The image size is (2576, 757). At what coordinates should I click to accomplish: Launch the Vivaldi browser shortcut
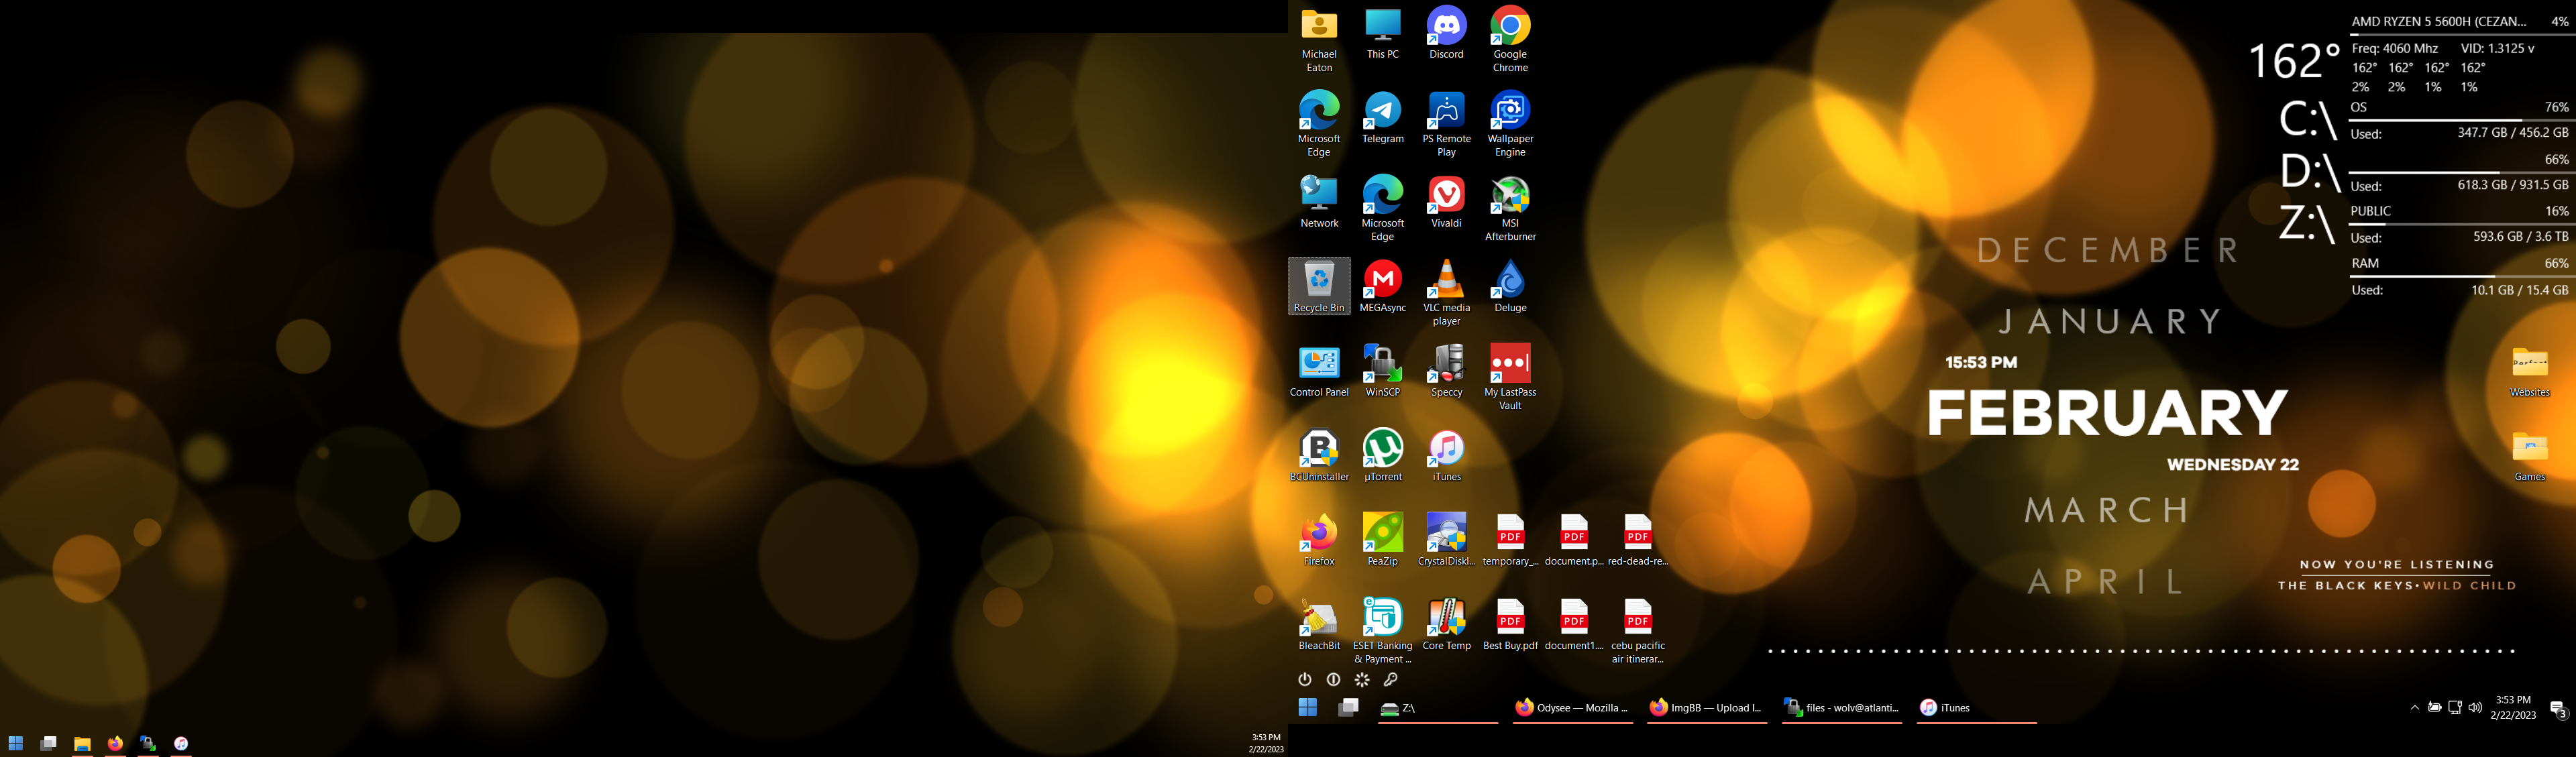click(x=1446, y=203)
